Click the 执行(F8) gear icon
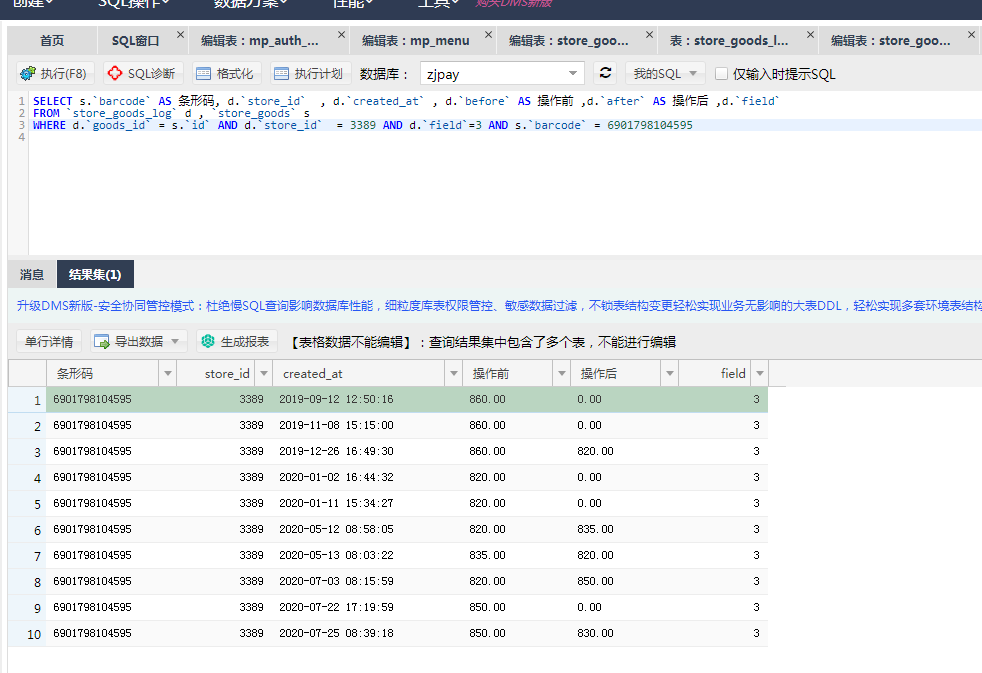This screenshot has height=673, width=982. click(28, 74)
